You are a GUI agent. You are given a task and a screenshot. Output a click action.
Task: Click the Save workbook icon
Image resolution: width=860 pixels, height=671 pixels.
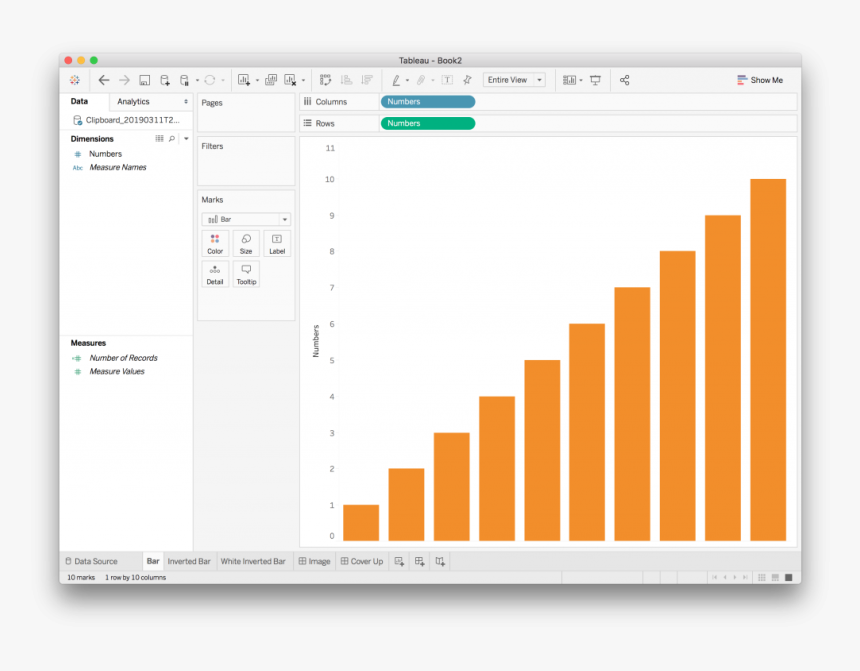(145, 80)
